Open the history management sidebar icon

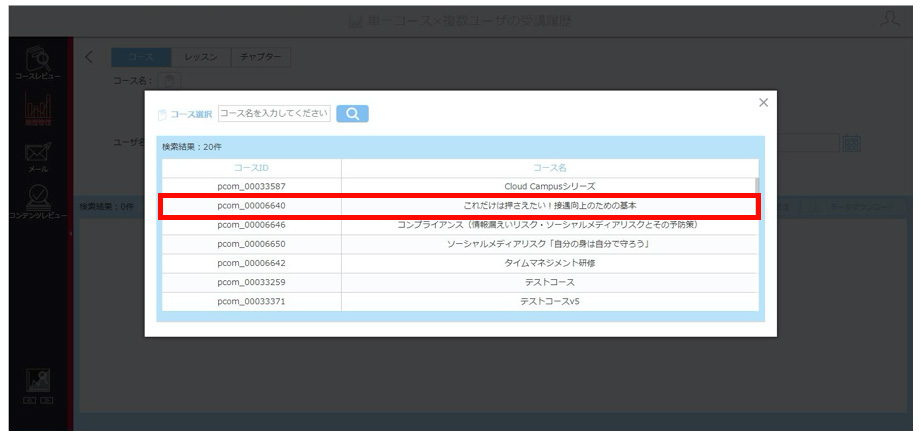point(38,109)
